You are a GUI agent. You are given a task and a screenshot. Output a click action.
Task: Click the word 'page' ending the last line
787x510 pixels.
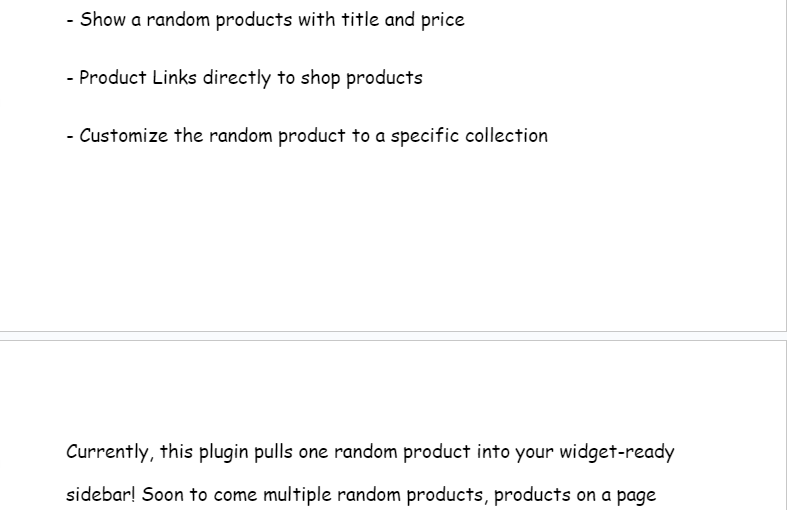pos(635,497)
